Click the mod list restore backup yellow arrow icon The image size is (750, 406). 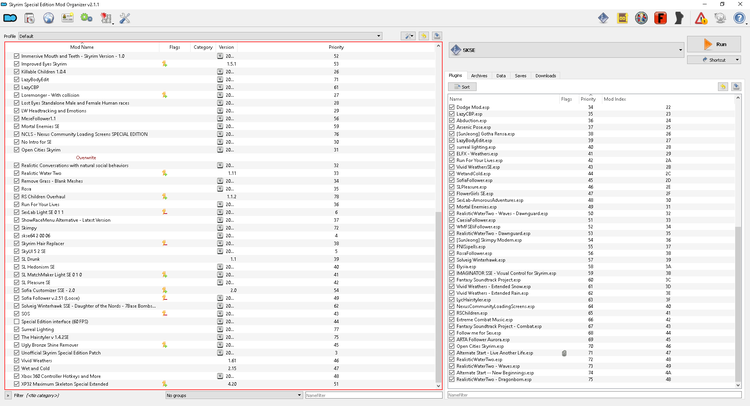423,36
